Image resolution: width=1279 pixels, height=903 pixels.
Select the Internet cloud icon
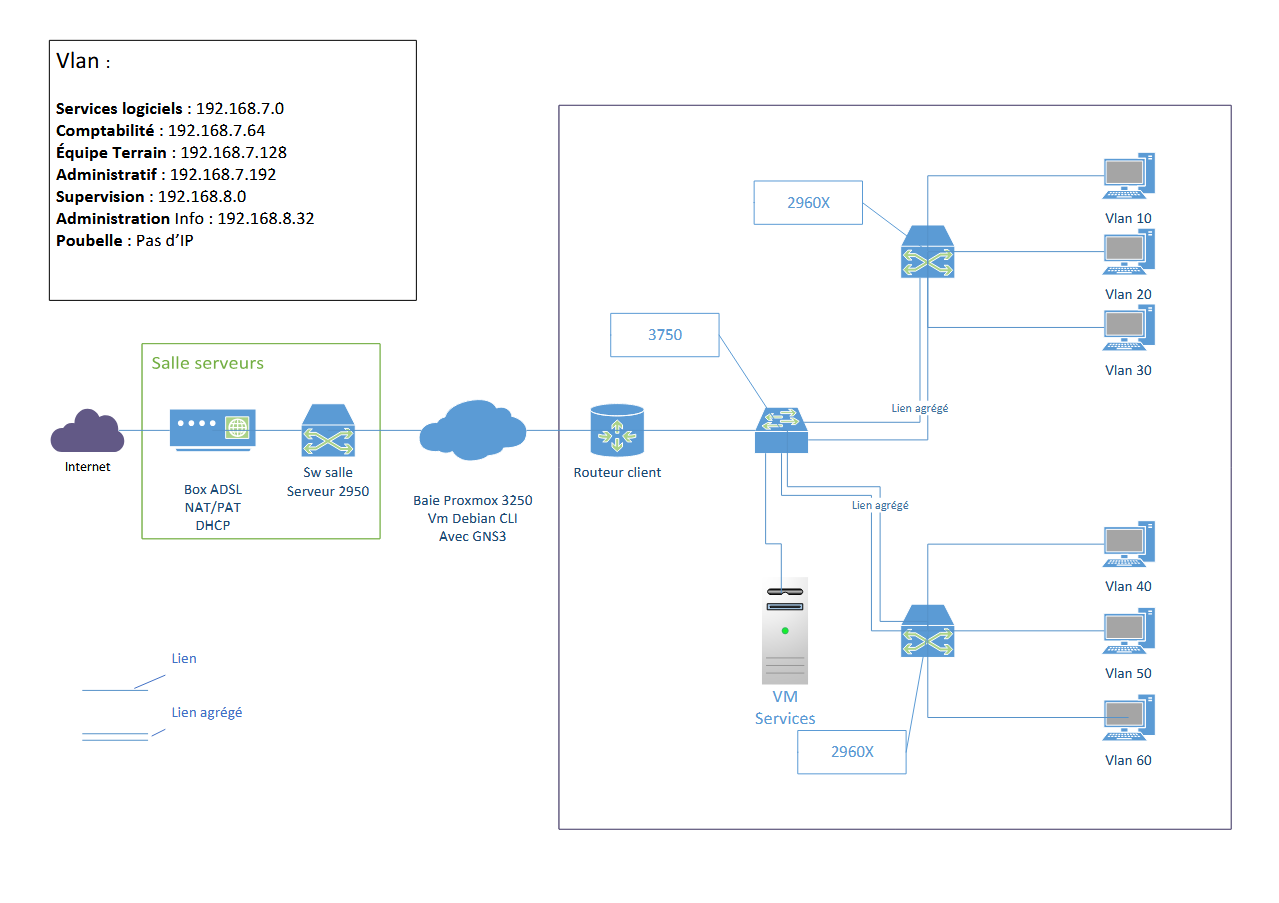(x=87, y=432)
